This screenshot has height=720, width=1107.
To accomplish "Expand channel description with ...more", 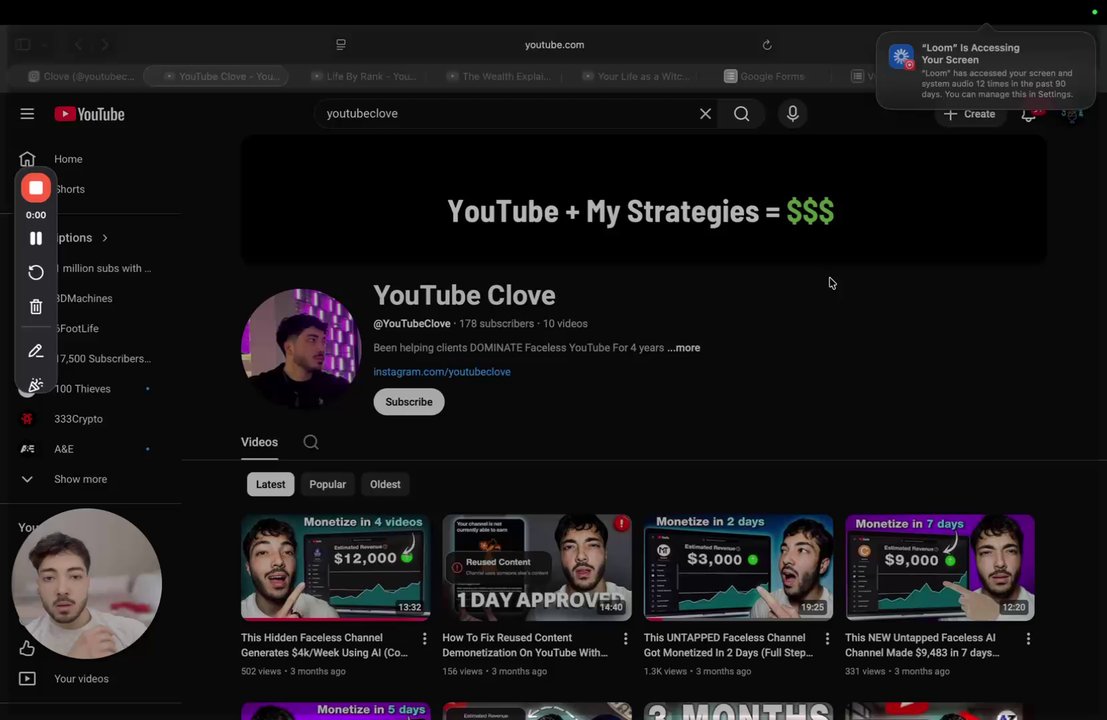I will [683, 347].
